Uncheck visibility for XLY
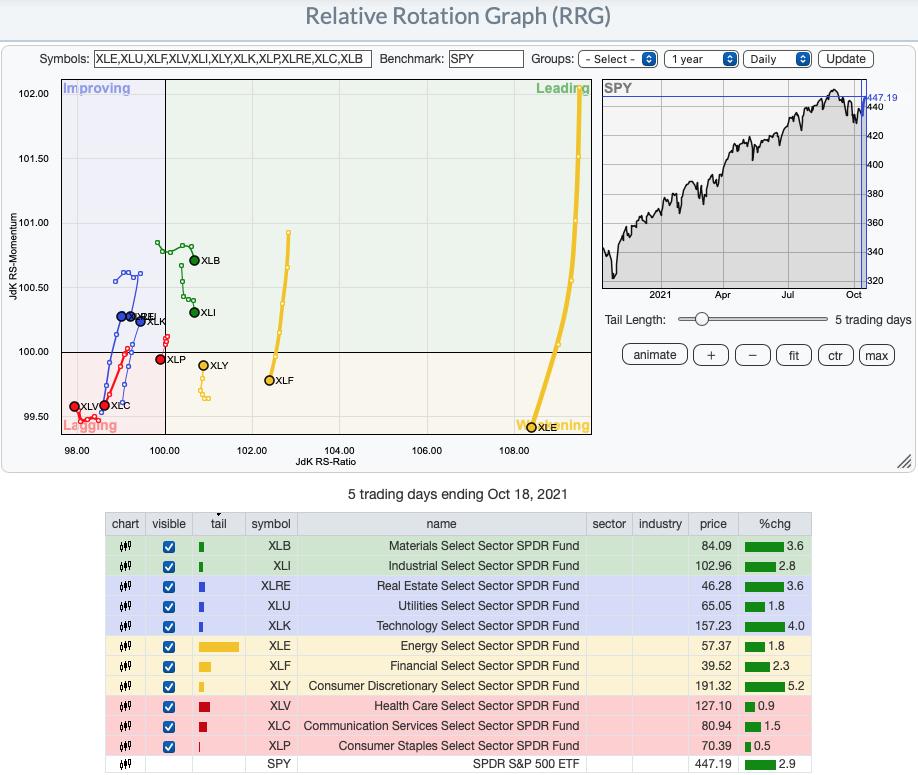The height and width of the screenshot is (775, 918). click(x=169, y=687)
